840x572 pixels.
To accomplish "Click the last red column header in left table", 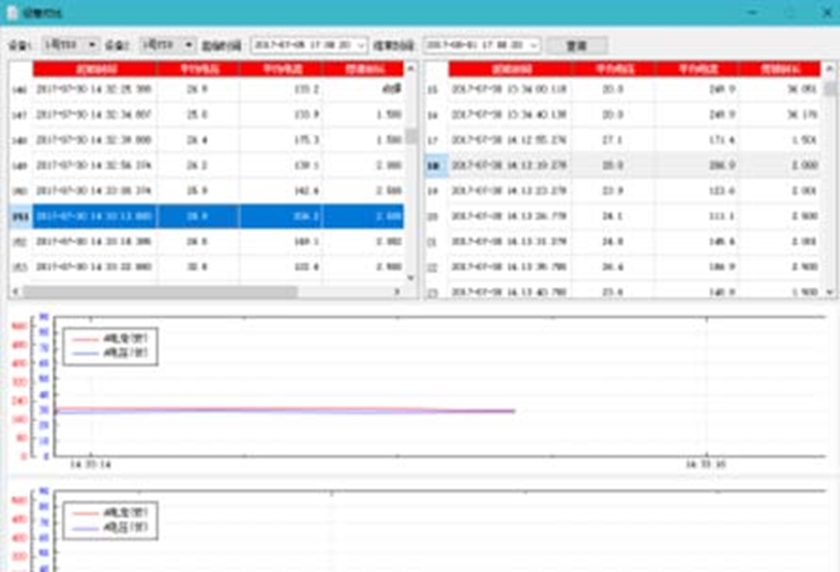I will click(363, 69).
